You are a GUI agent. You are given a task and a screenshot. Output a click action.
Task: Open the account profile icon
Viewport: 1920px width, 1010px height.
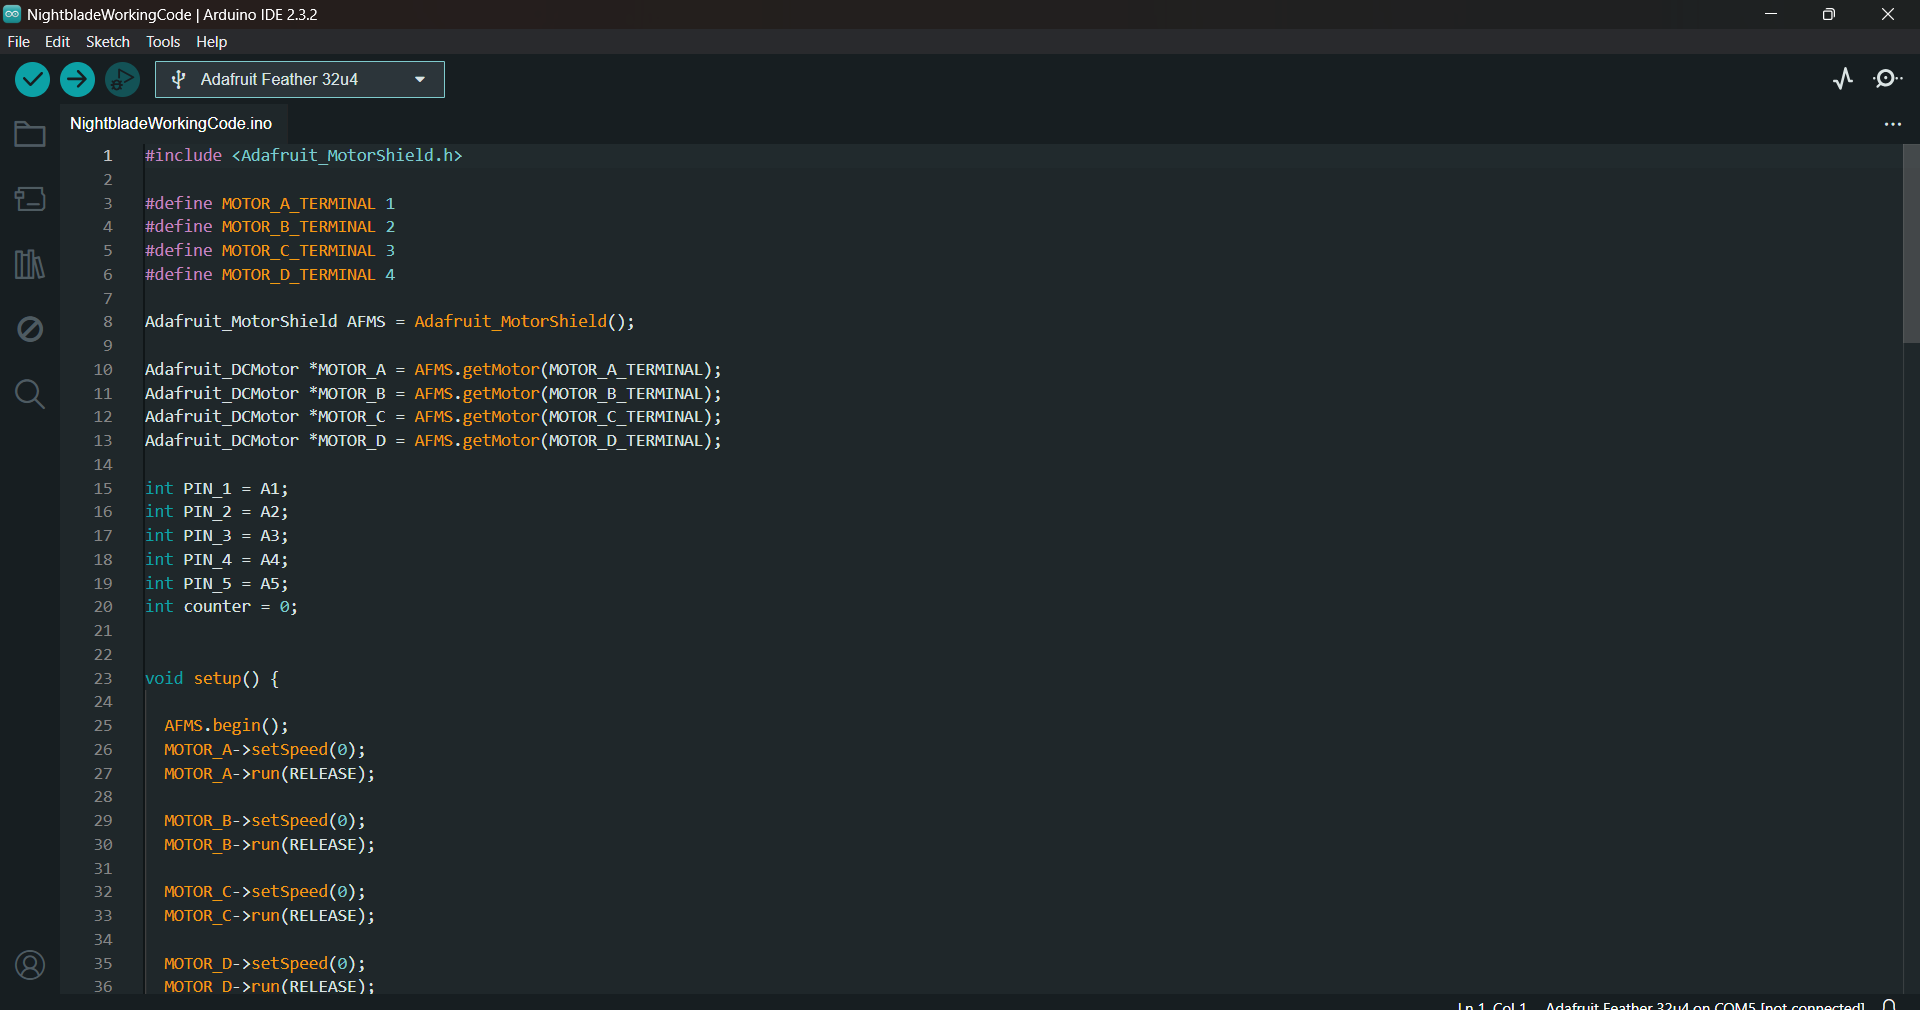coord(30,965)
